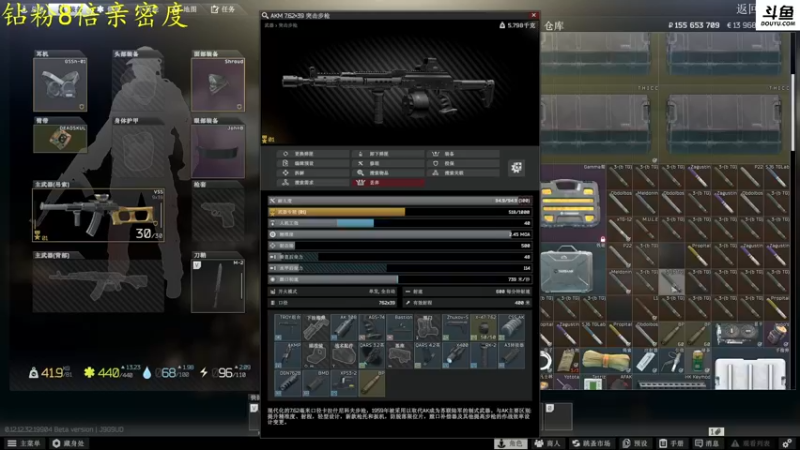
Task: Select the DARS 3.2 rail part
Action: point(372,356)
